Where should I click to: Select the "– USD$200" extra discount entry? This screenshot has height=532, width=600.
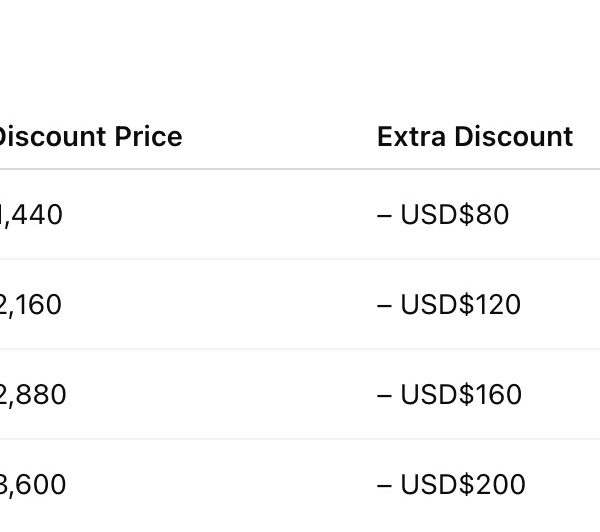point(451,485)
